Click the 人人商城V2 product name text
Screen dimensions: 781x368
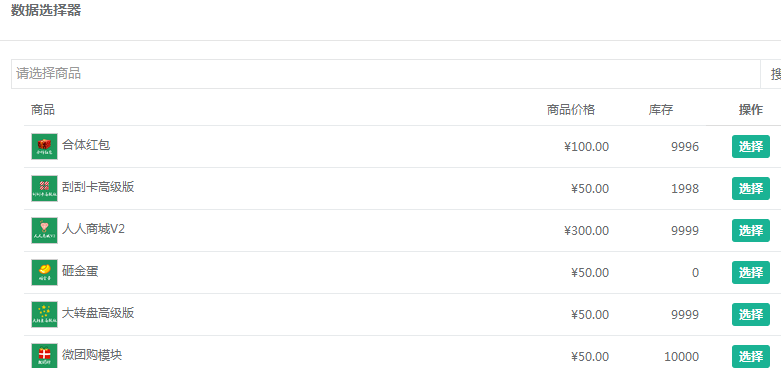click(93, 229)
